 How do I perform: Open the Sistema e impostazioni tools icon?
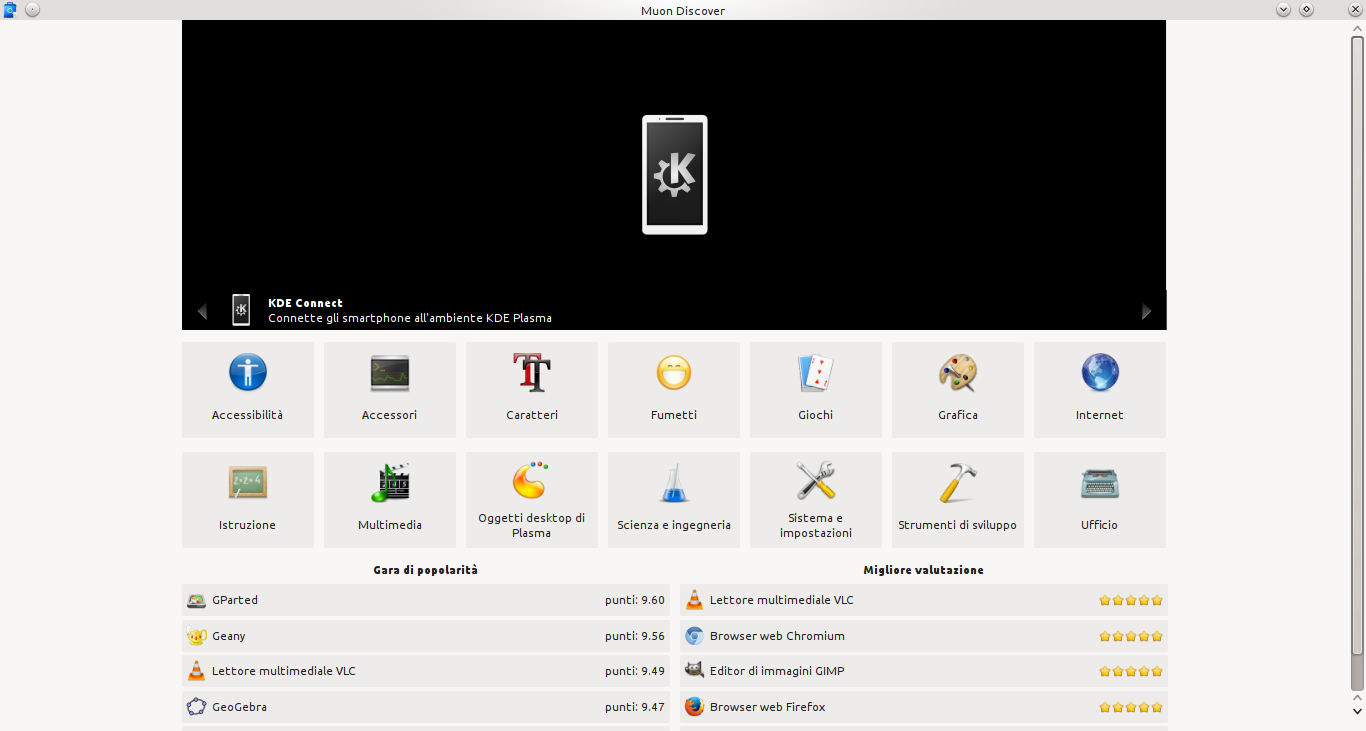pyautogui.click(x=815, y=480)
